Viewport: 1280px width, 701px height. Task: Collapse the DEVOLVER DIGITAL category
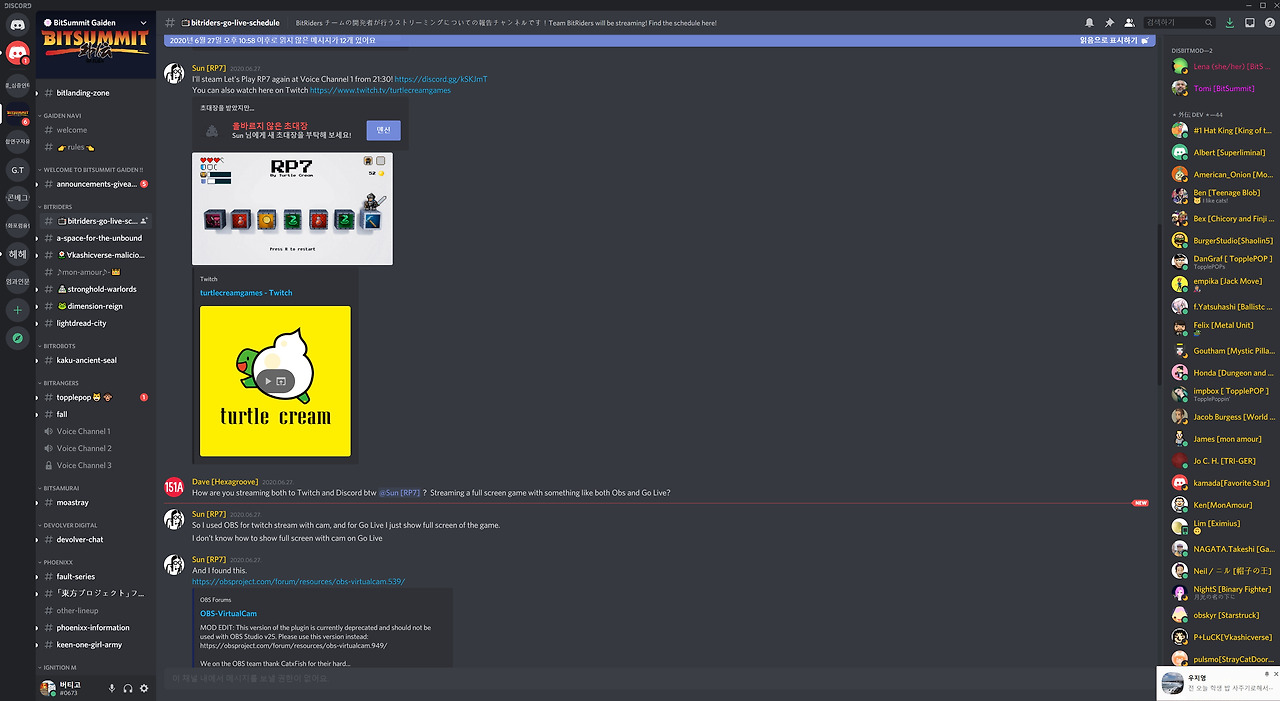point(69,525)
